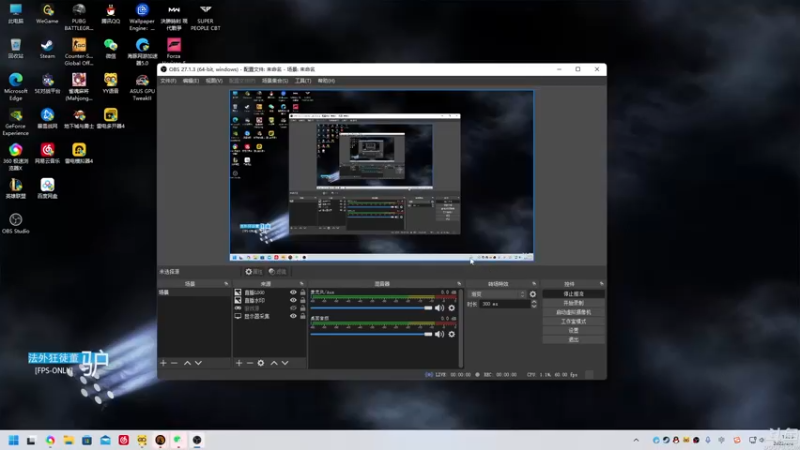Click the 启动虚拟摄像机 virtual camera button
The image size is (800, 450).
[573, 312]
